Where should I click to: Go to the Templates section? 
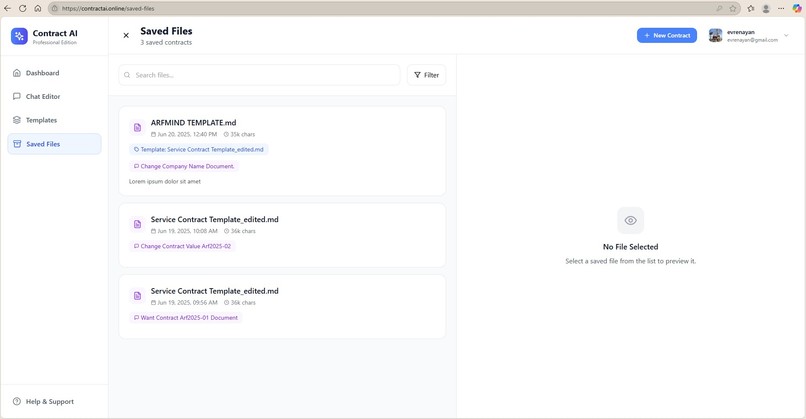tap(54, 120)
